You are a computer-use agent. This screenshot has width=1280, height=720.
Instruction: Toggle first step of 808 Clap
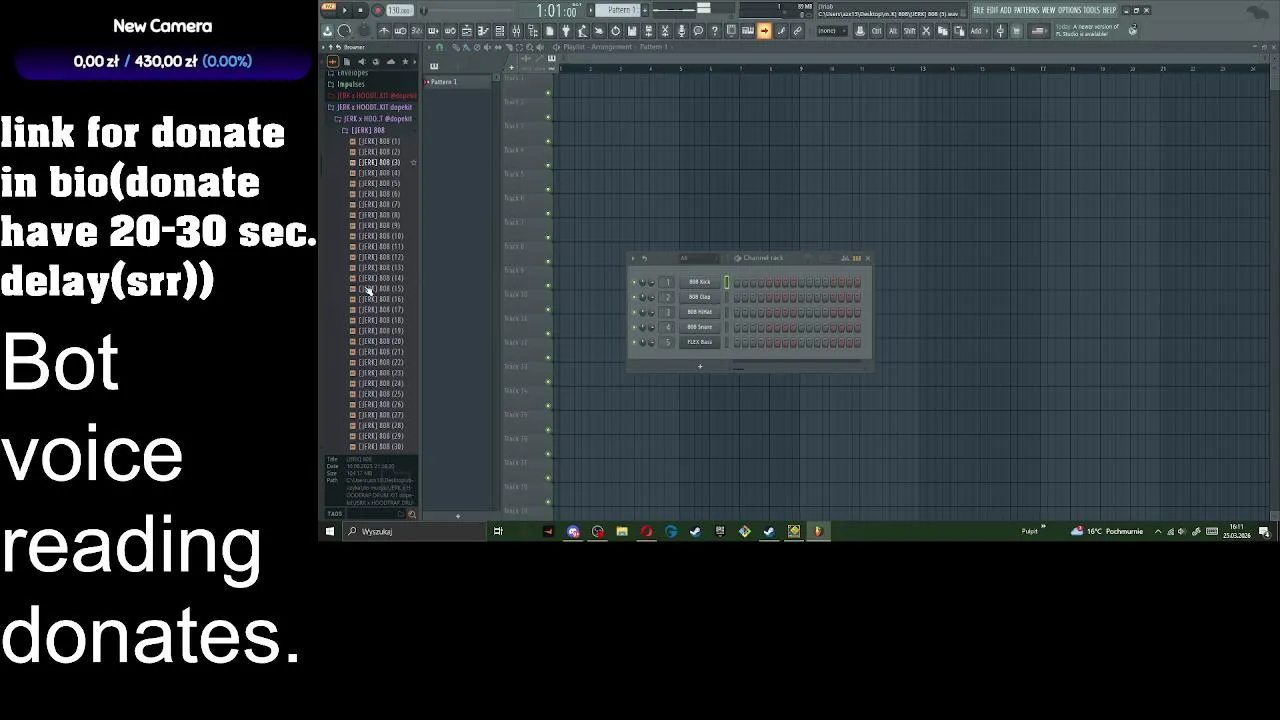[x=737, y=297]
